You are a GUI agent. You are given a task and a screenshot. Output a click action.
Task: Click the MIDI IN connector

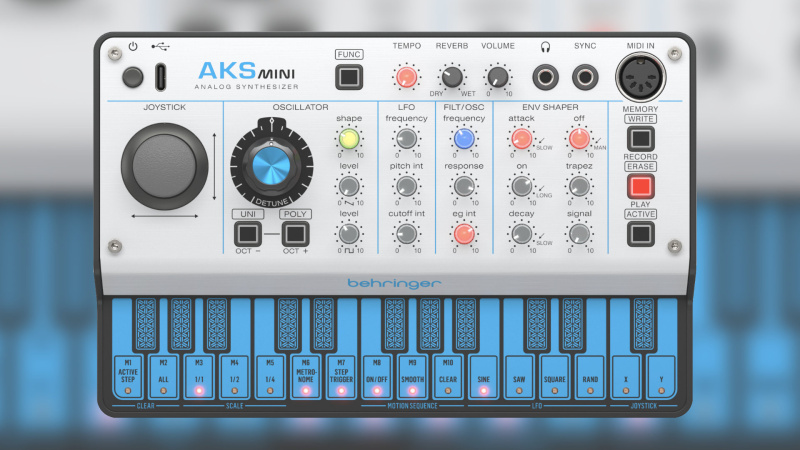point(640,77)
